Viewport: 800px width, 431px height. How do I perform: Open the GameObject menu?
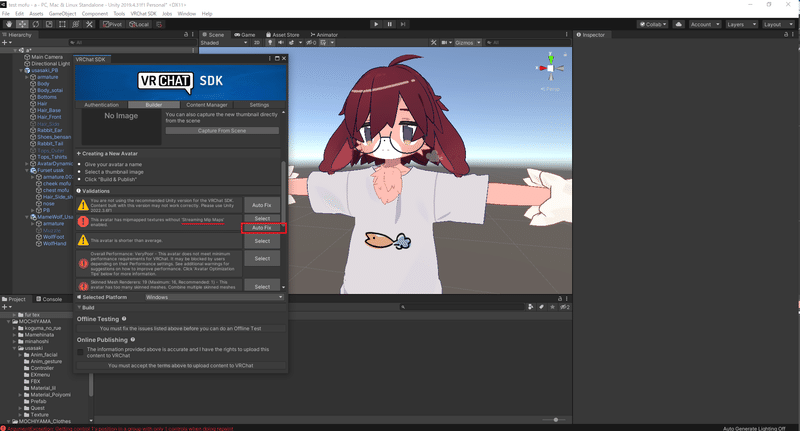(62, 14)
